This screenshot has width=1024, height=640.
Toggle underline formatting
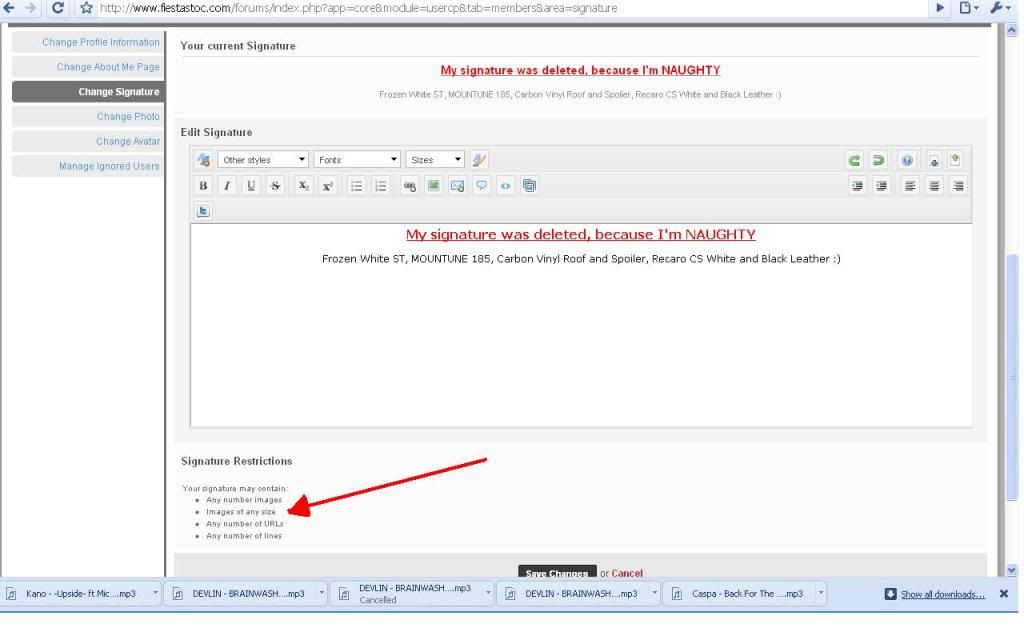pyautogui.click(x=250, y=185)
